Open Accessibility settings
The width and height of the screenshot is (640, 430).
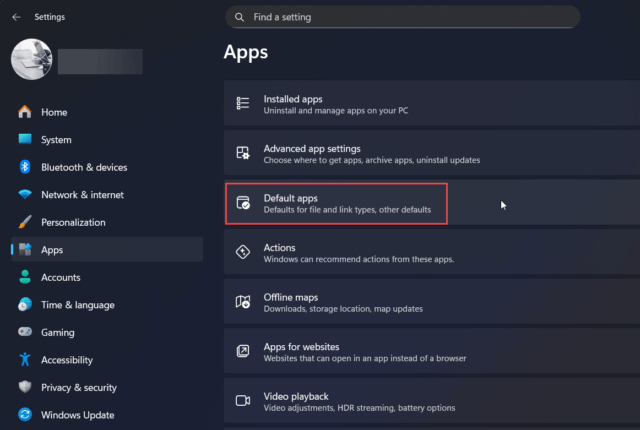[x=107, y=360]
